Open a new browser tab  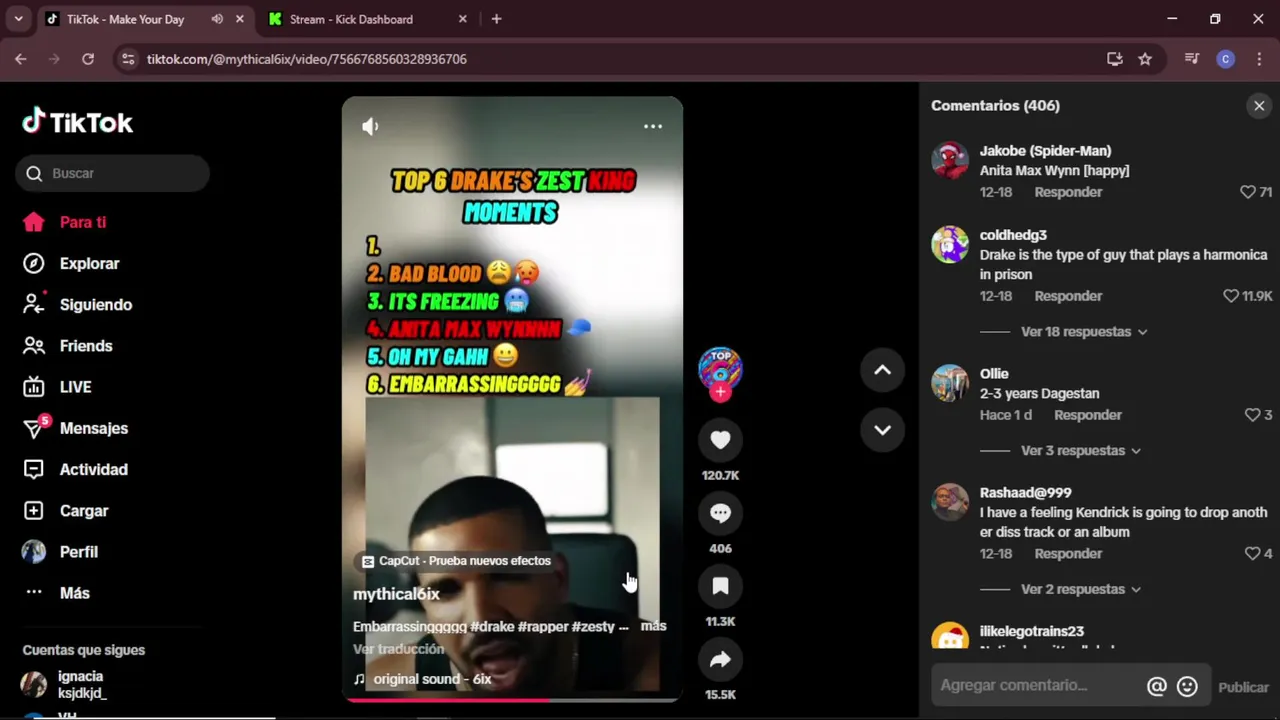point(496,19)
